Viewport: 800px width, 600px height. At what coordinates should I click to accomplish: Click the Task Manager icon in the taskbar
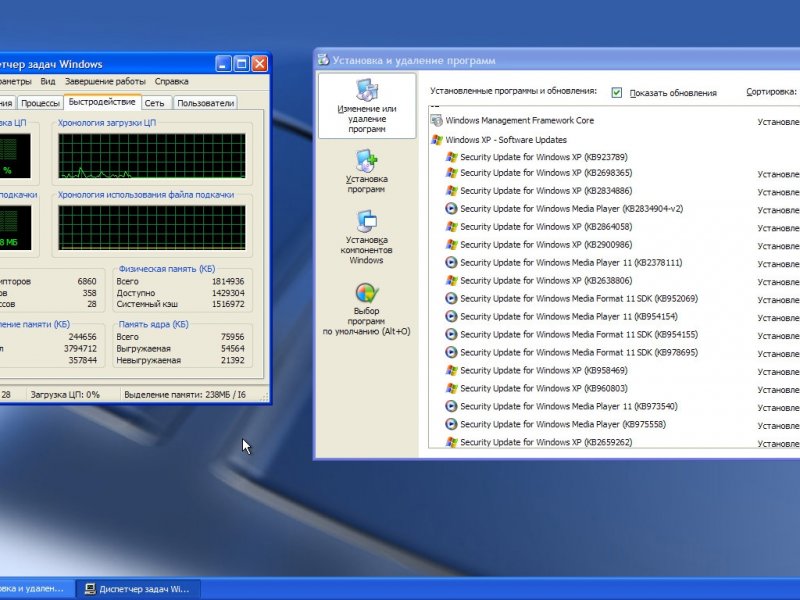click(x=90, y=589)
